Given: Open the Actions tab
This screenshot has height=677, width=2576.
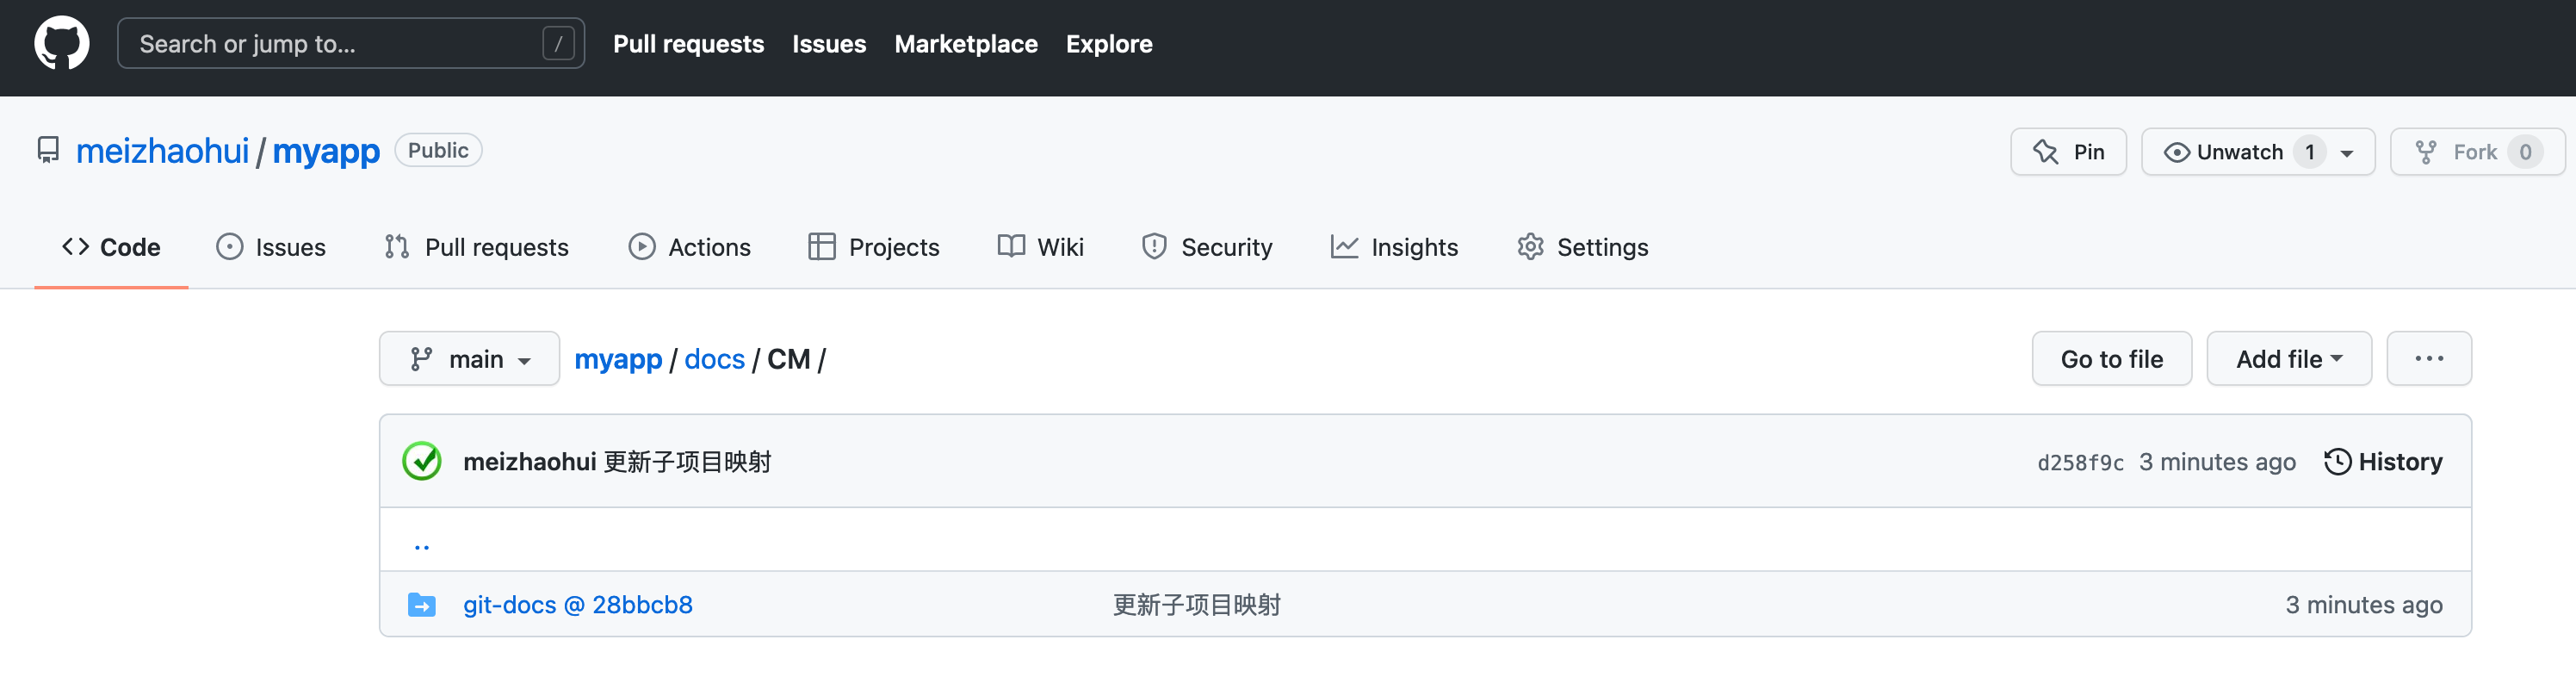Looking at the screenshot, I should 689,247.
